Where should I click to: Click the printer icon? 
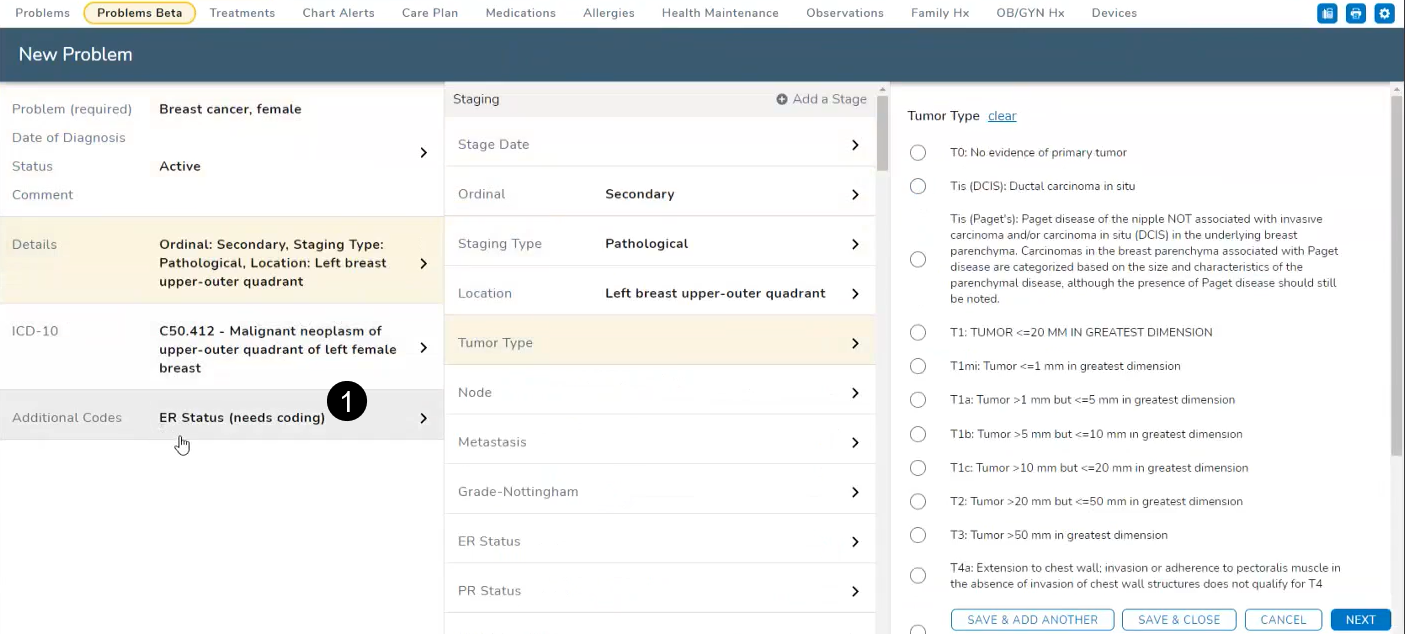pyautogui.click(x=1356, y=13)
